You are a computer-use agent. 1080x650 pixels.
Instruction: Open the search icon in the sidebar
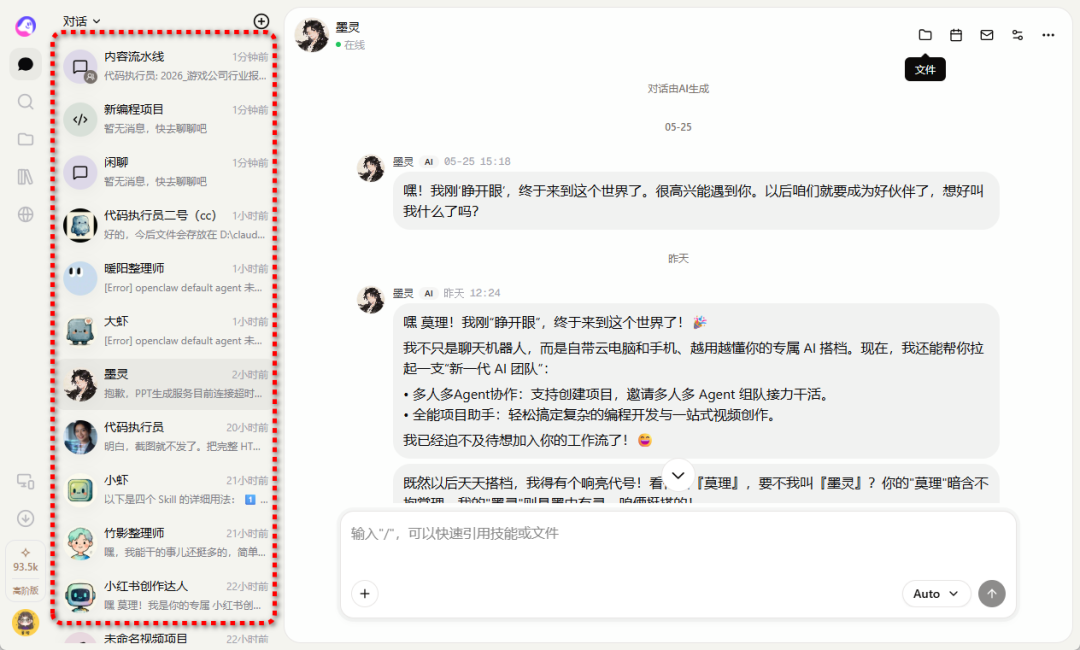click(25, 102)
